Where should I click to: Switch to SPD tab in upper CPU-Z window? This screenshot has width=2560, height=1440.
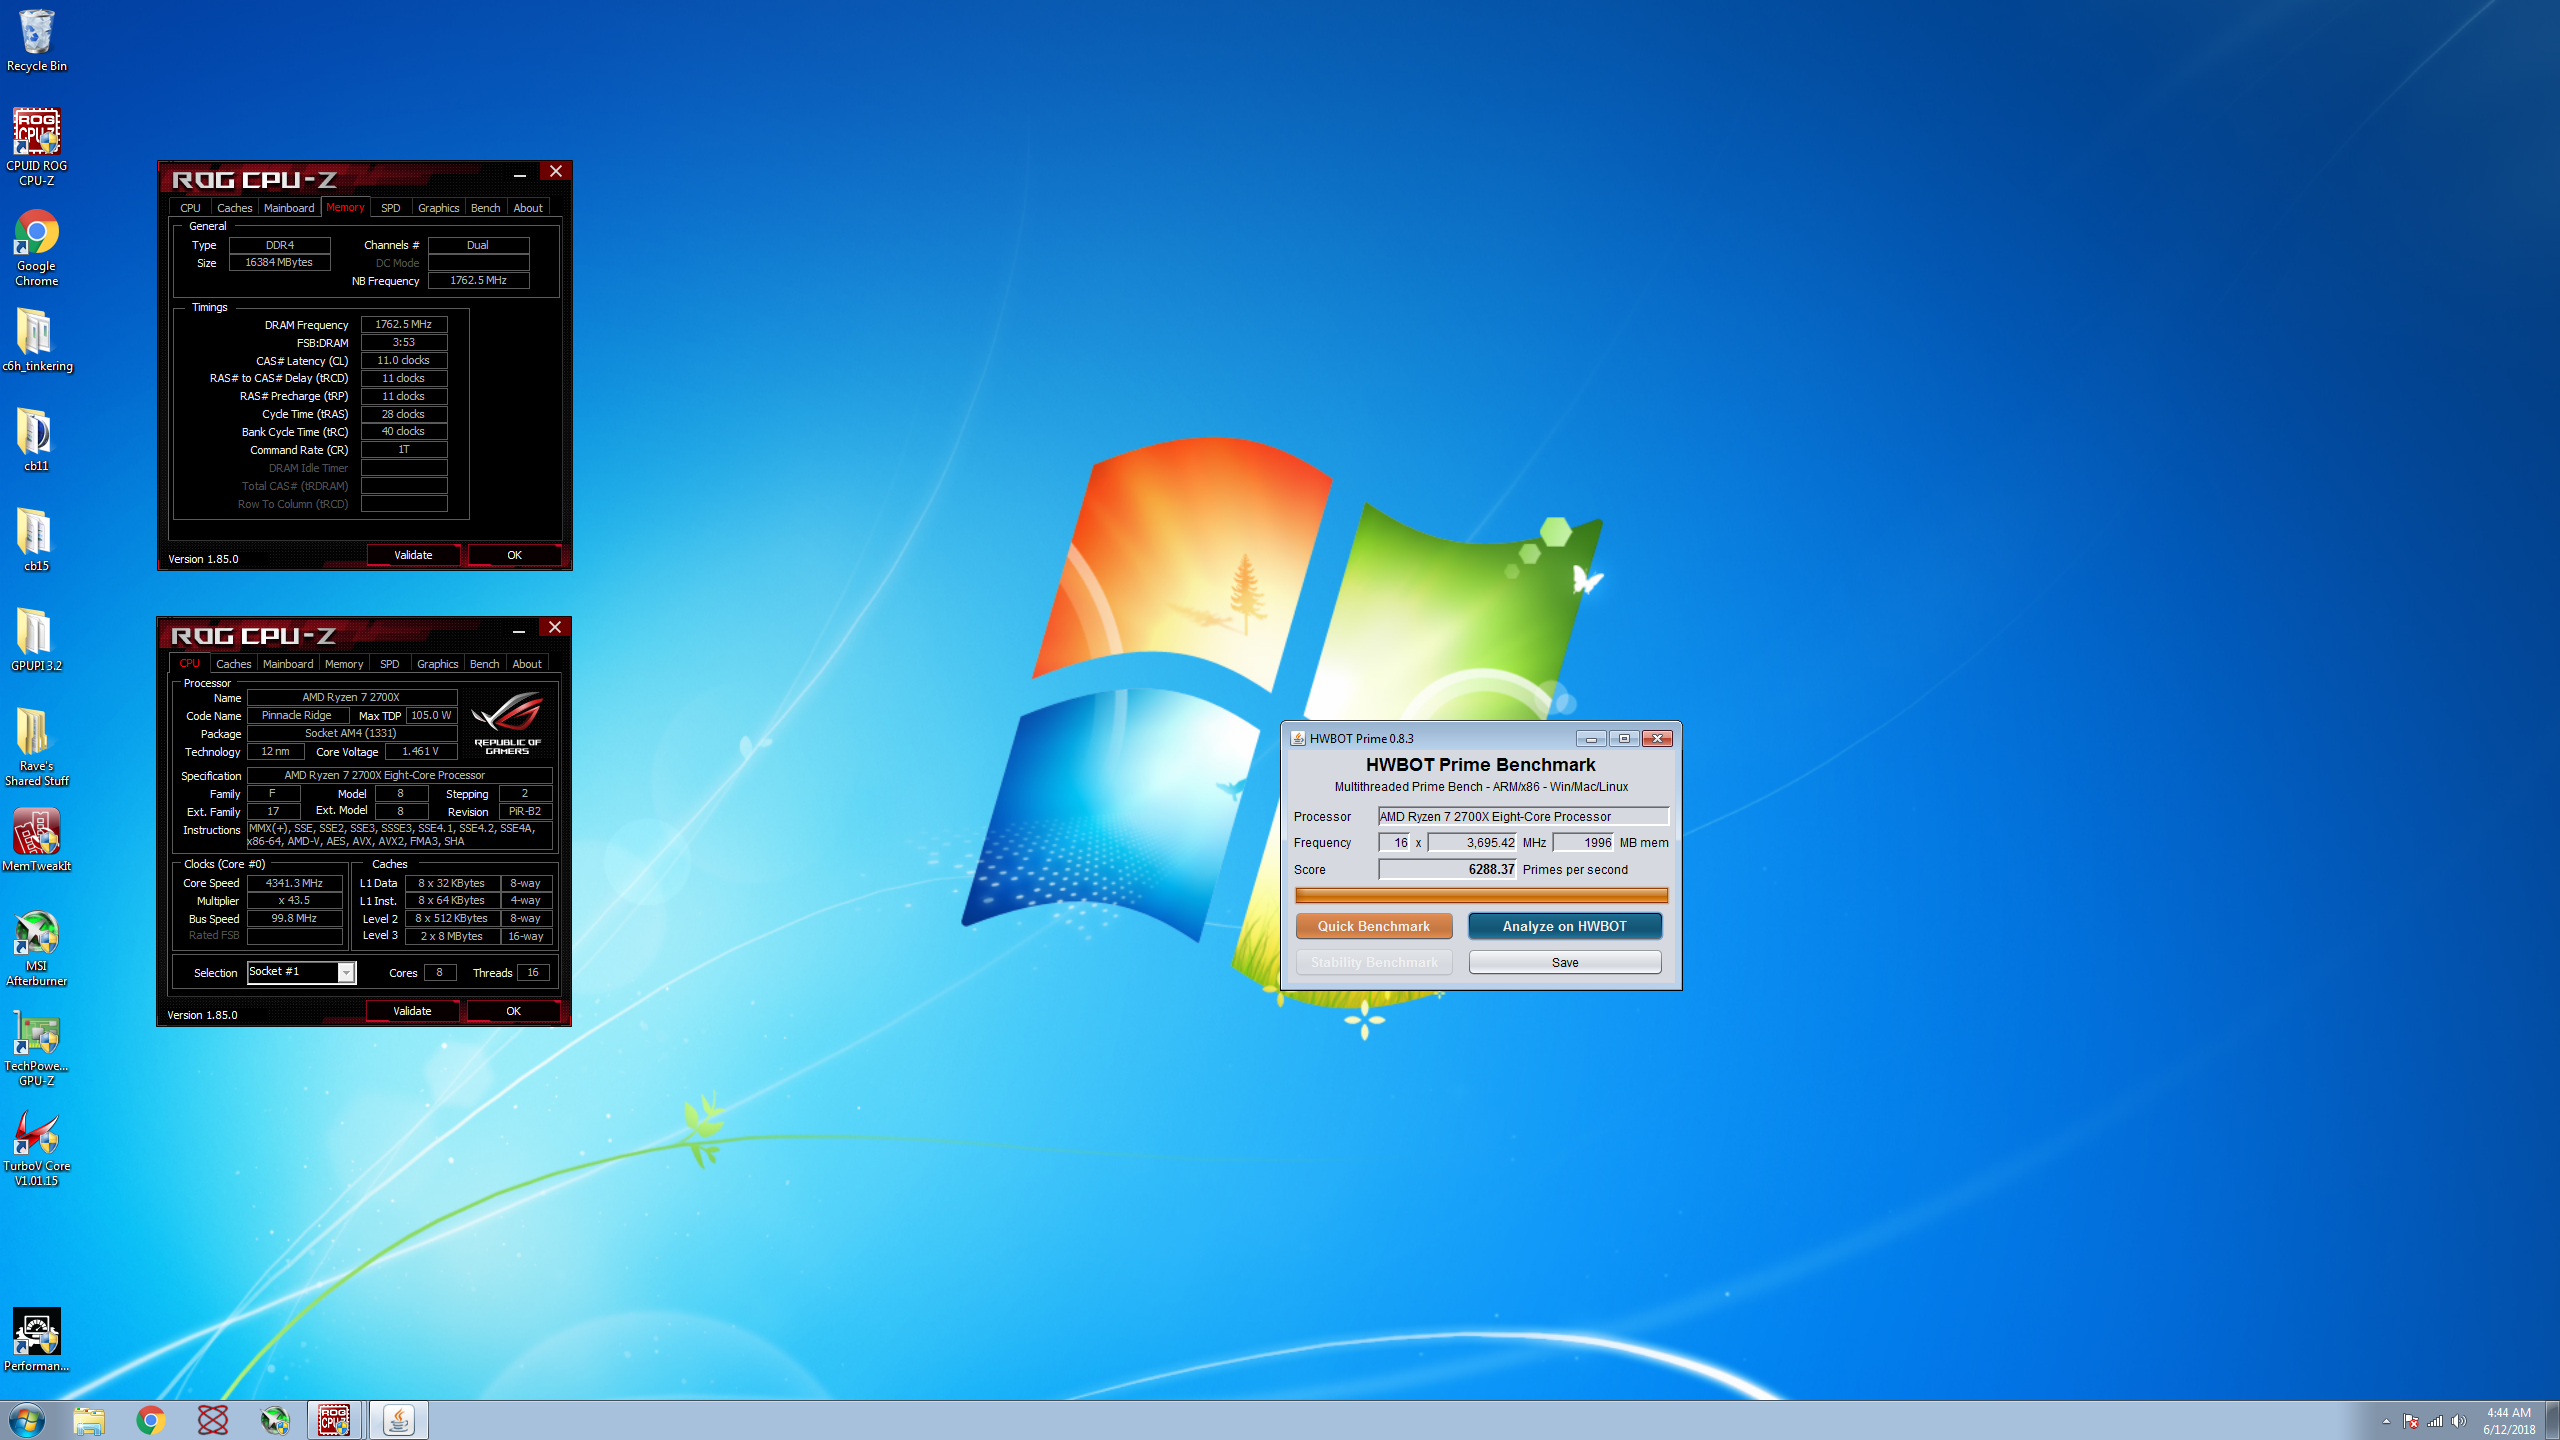(x=391, y=208)
